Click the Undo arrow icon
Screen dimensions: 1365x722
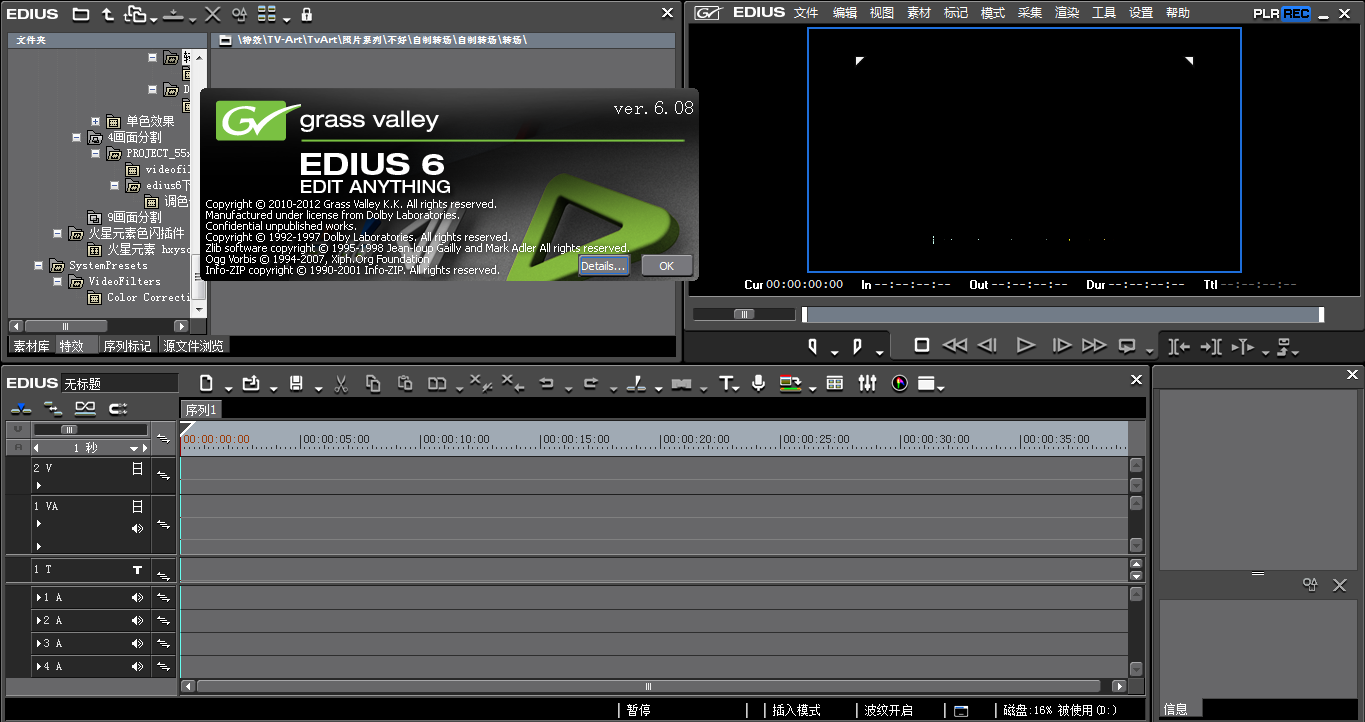(546, 383)
